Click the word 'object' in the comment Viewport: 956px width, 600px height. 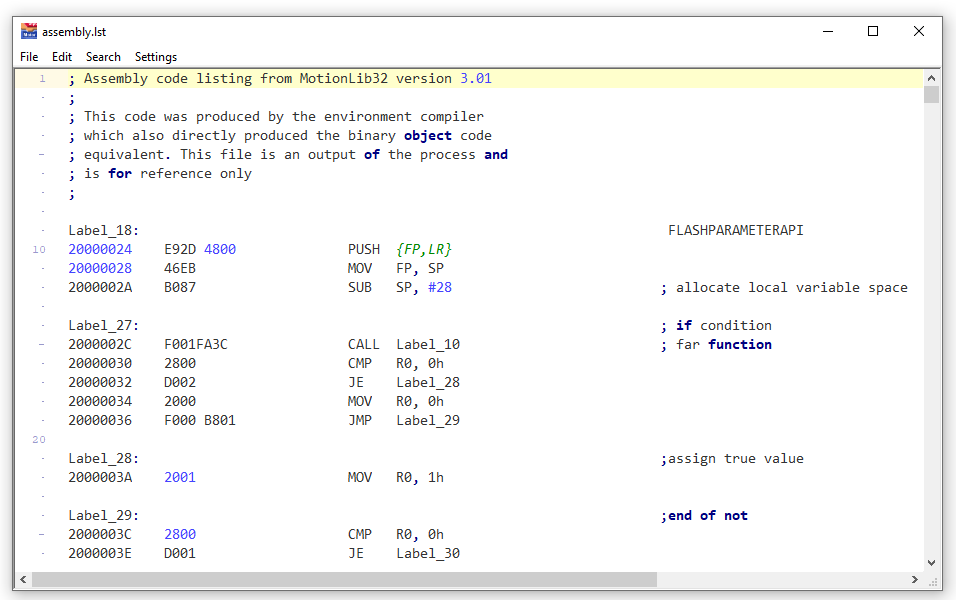[428, 135]
